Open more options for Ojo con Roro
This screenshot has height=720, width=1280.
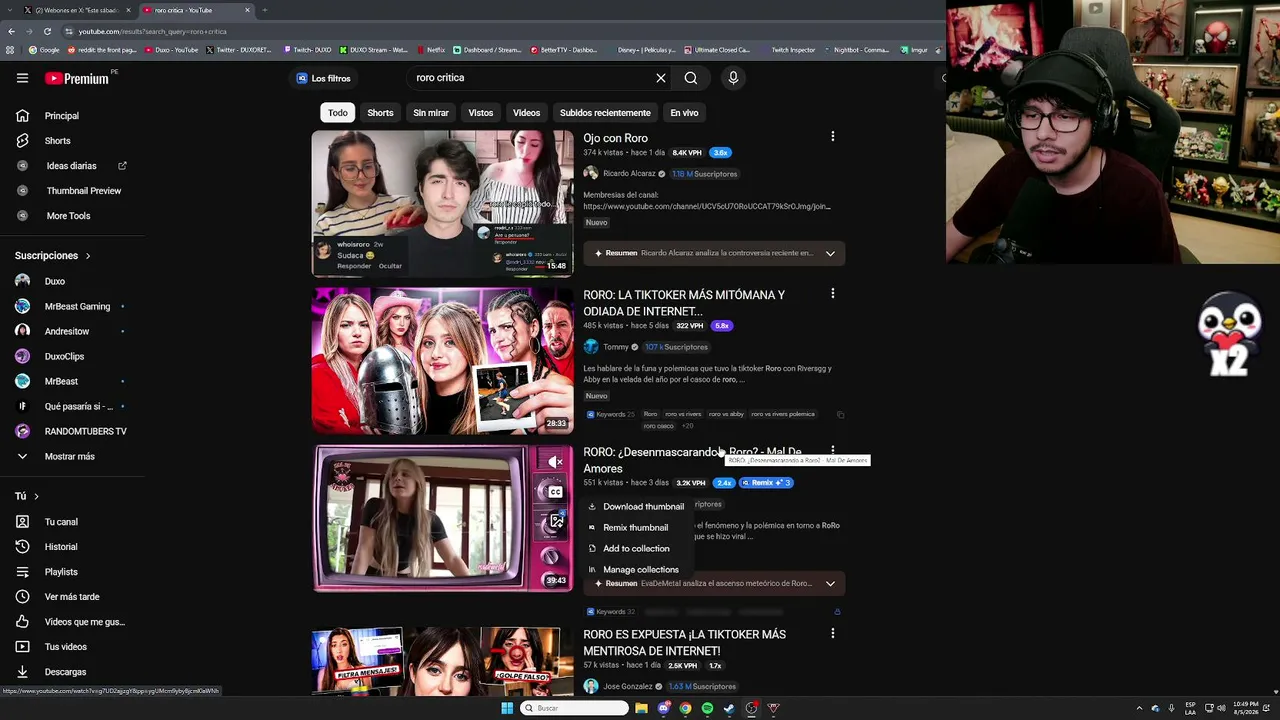[x=832, y=137]
